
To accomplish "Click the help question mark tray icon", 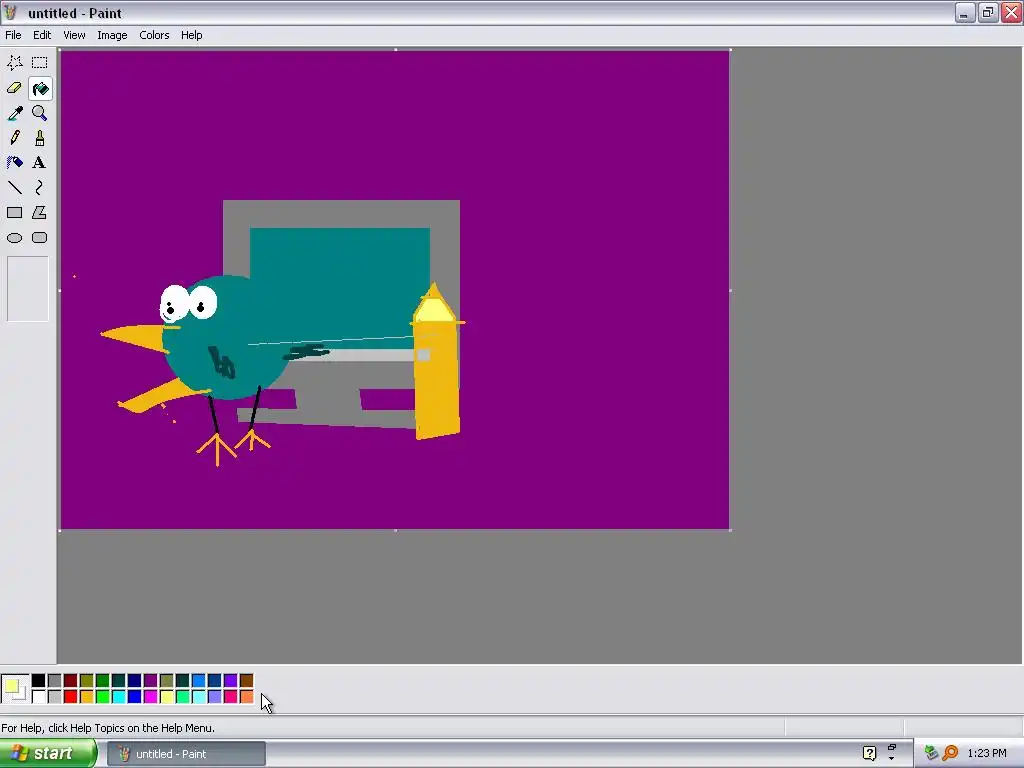I will pyautogui.click(x=869, y=753).
